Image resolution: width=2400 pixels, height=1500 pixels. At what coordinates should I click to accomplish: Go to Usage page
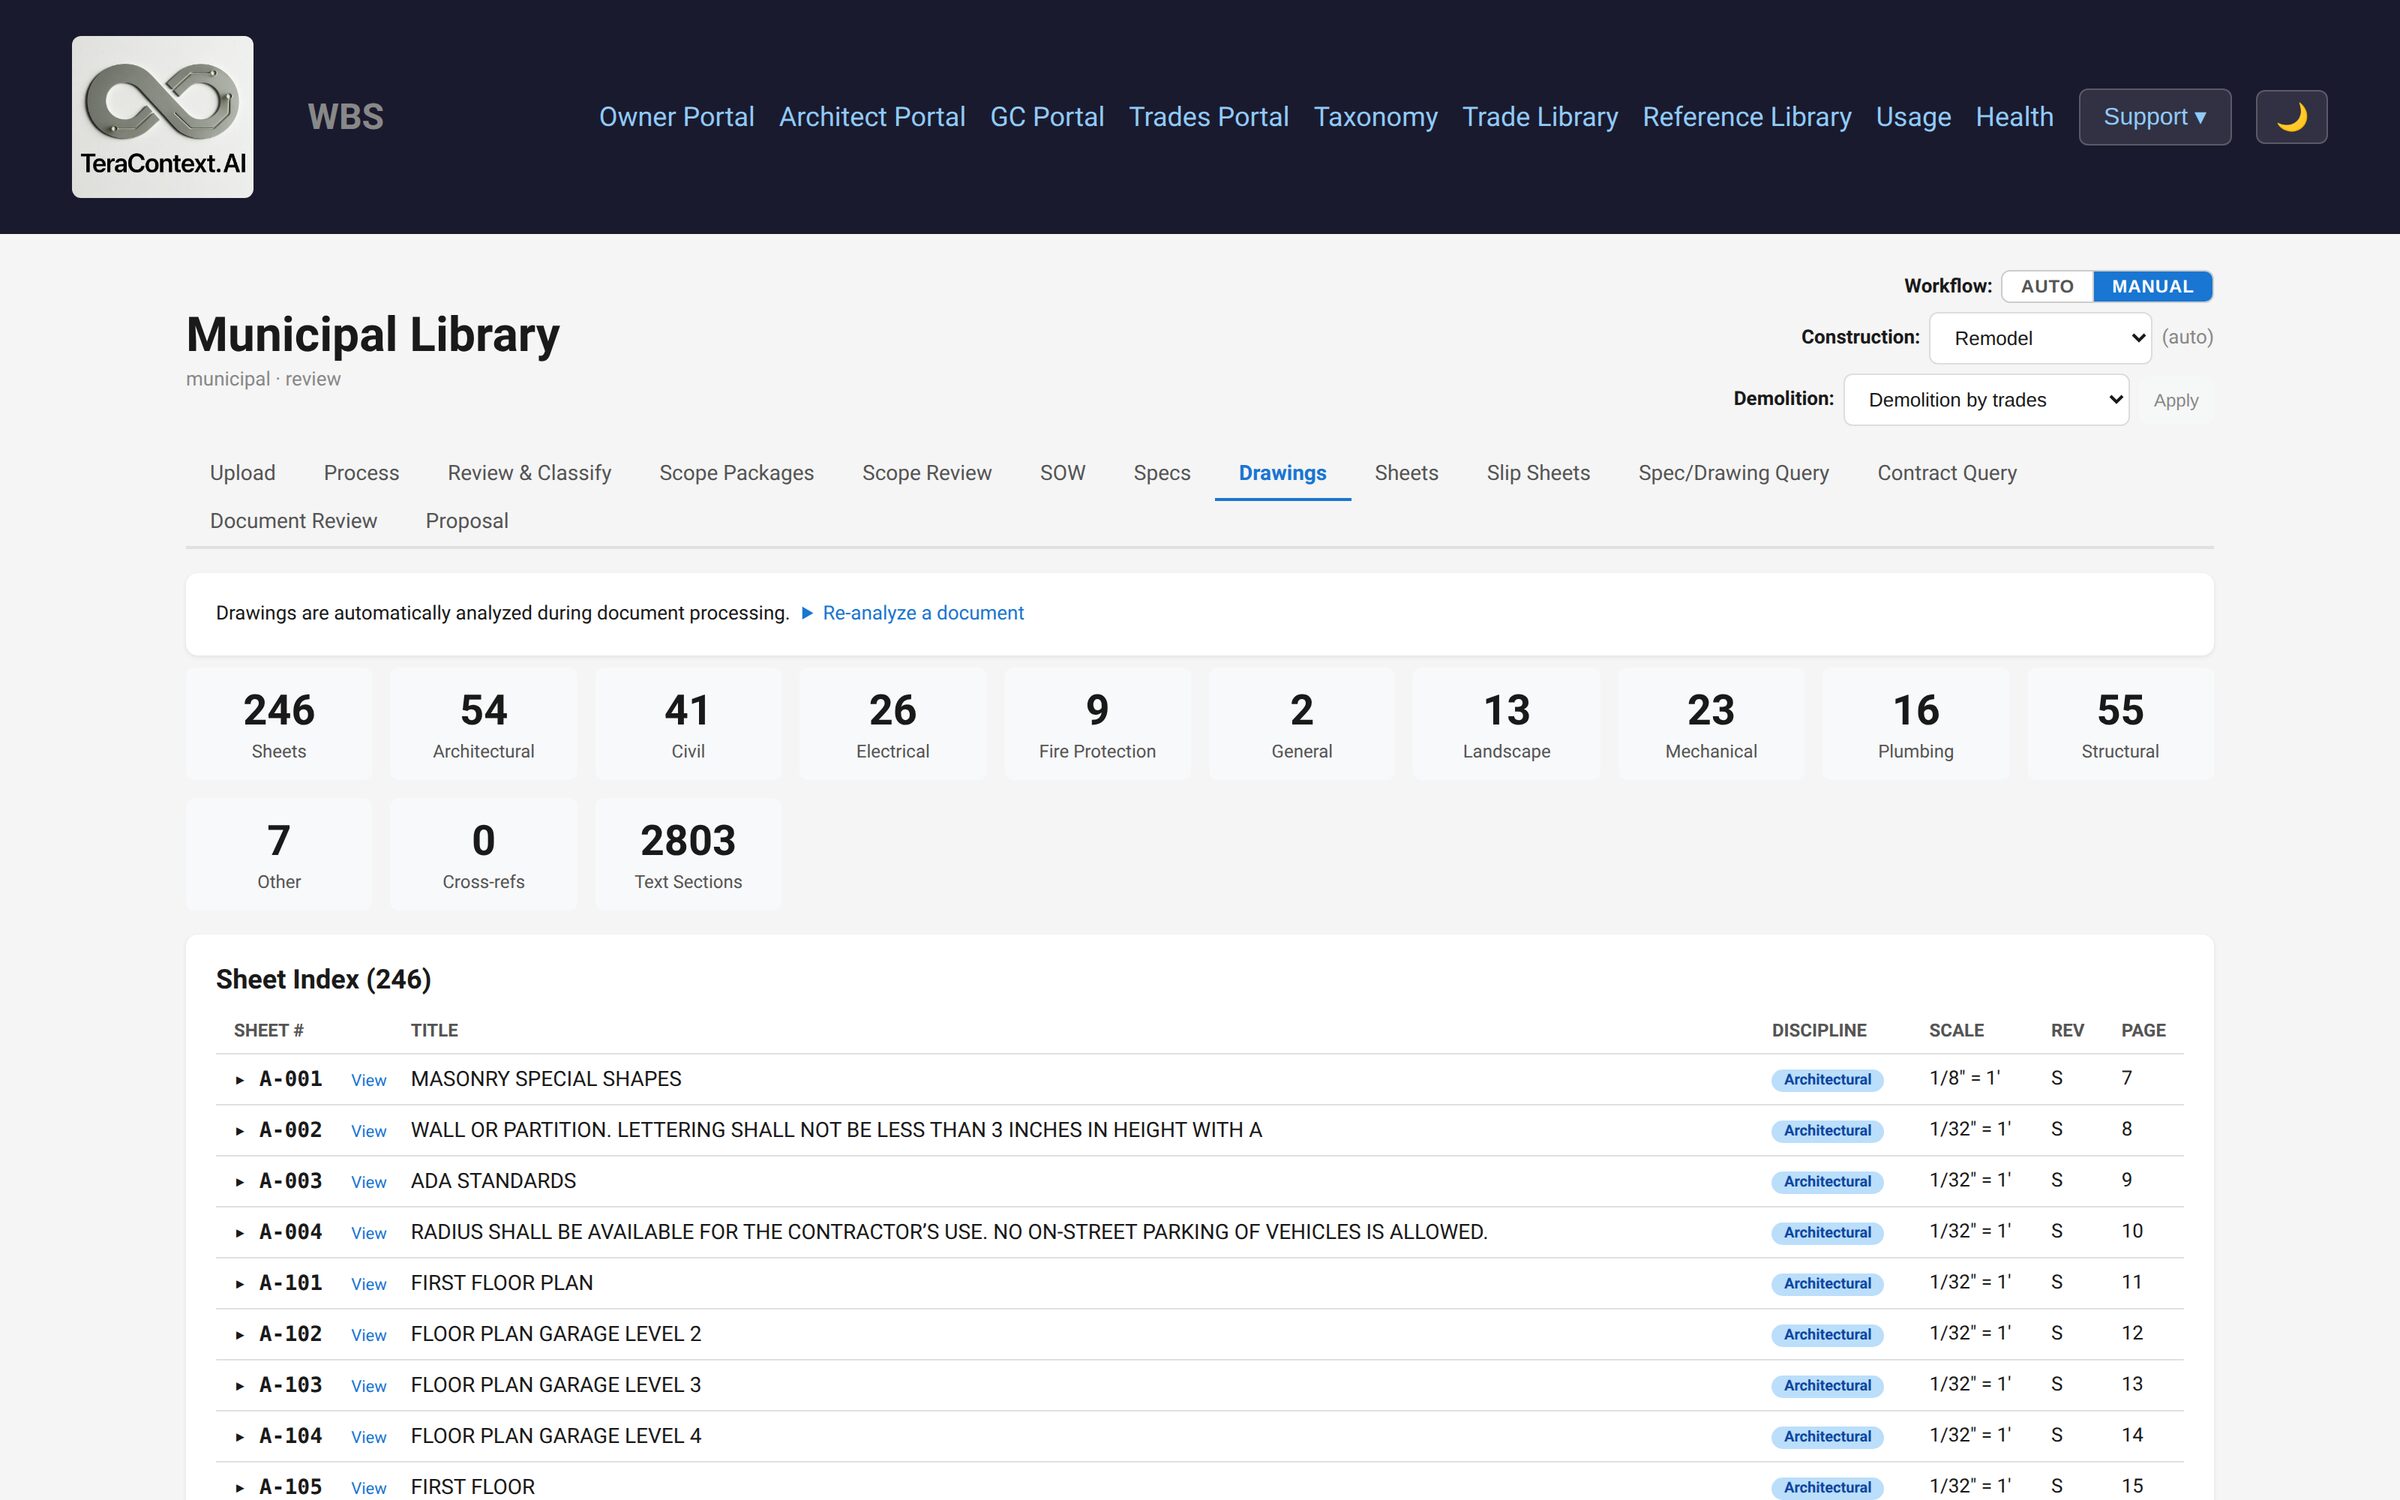pos(1913,117)
